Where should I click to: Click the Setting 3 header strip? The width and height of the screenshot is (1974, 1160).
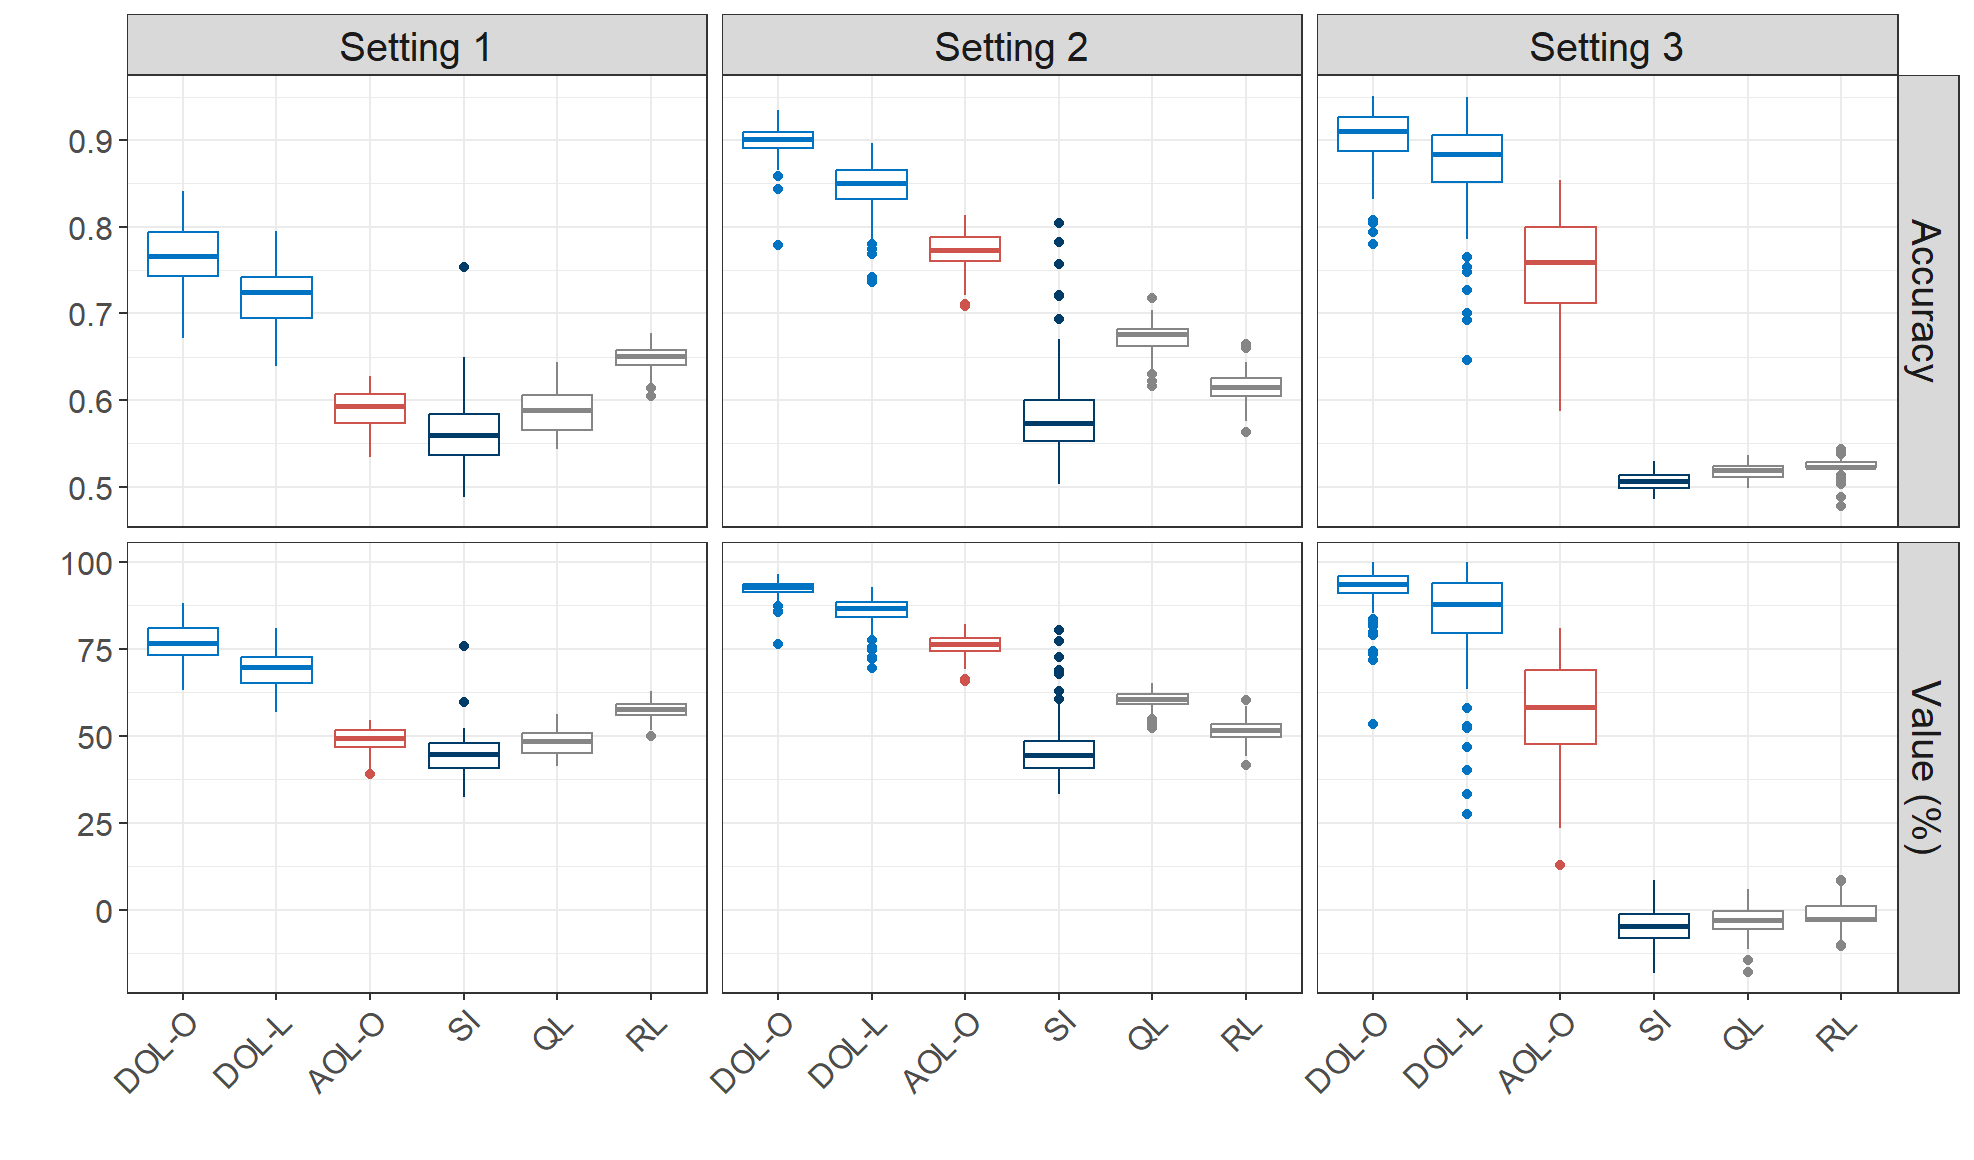[x=1606, y=46]
